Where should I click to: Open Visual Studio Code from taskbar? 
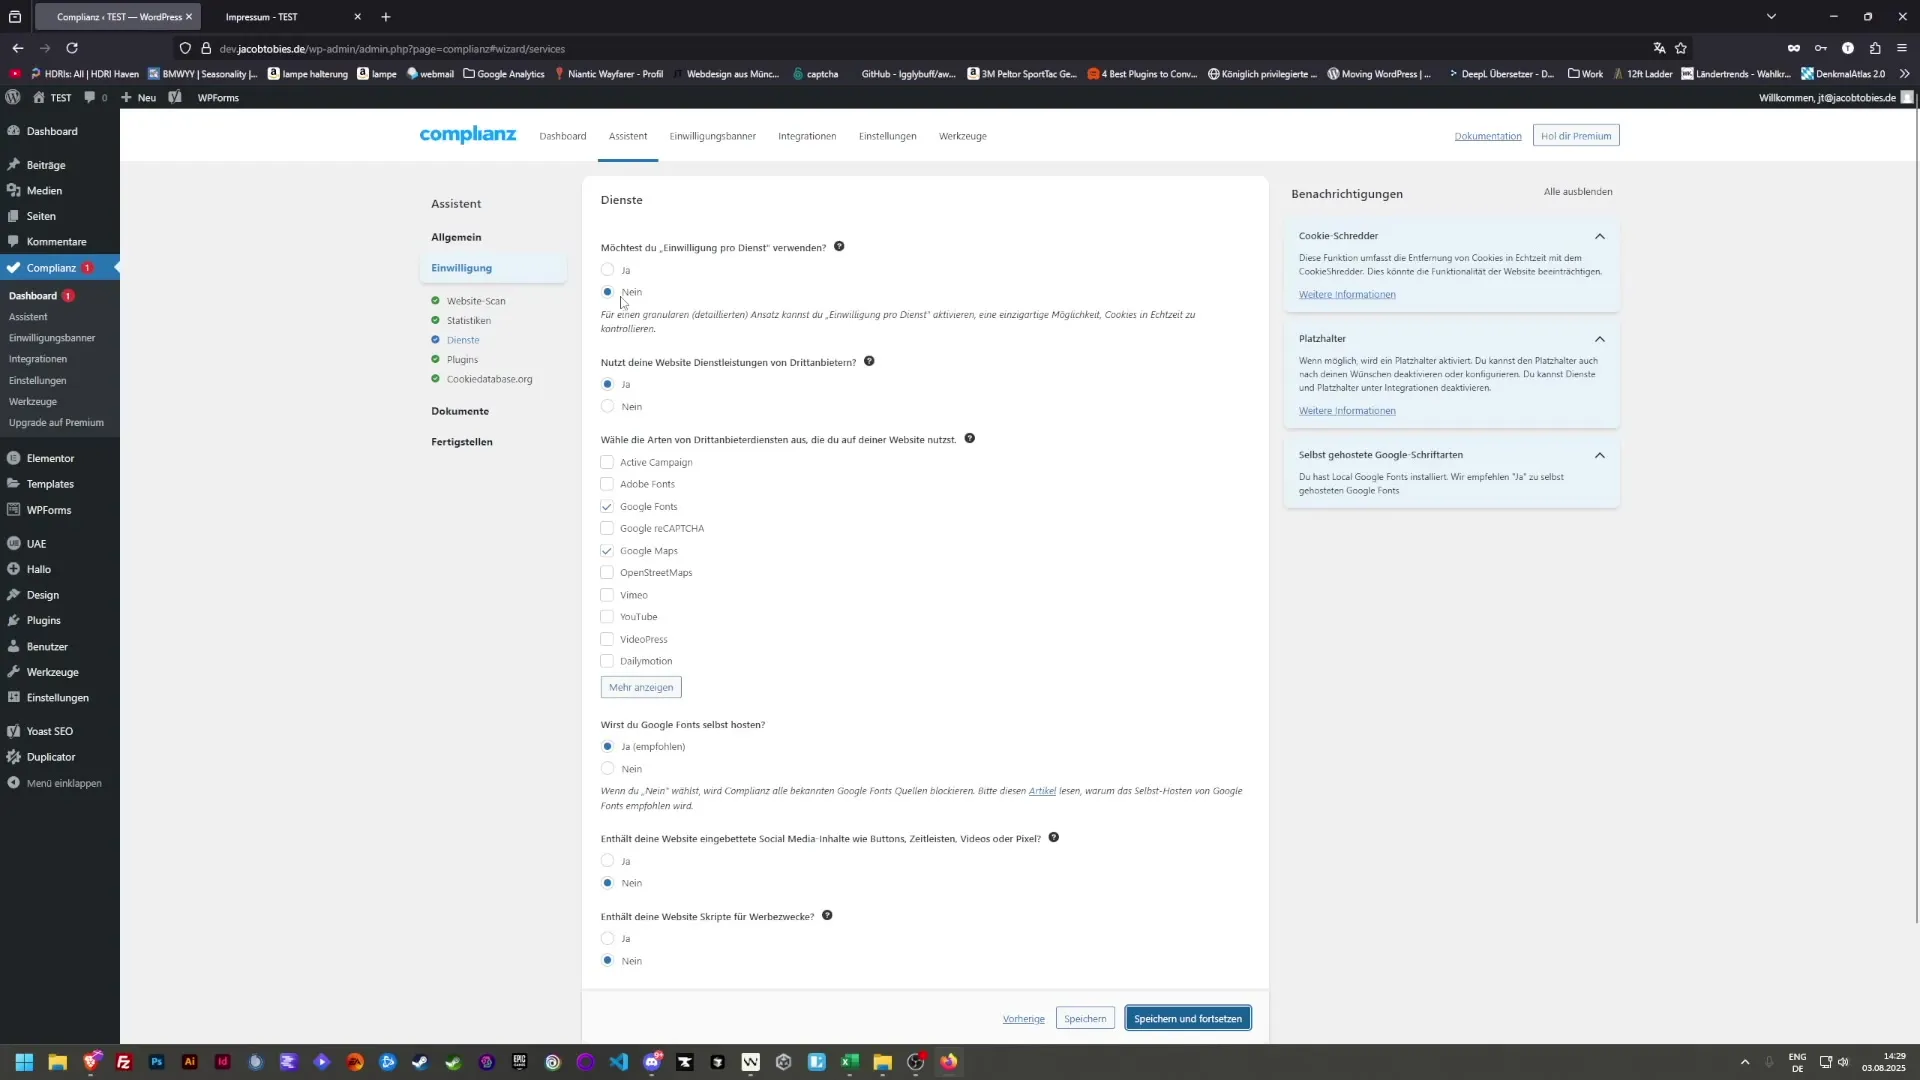(x=619, y=1062)
